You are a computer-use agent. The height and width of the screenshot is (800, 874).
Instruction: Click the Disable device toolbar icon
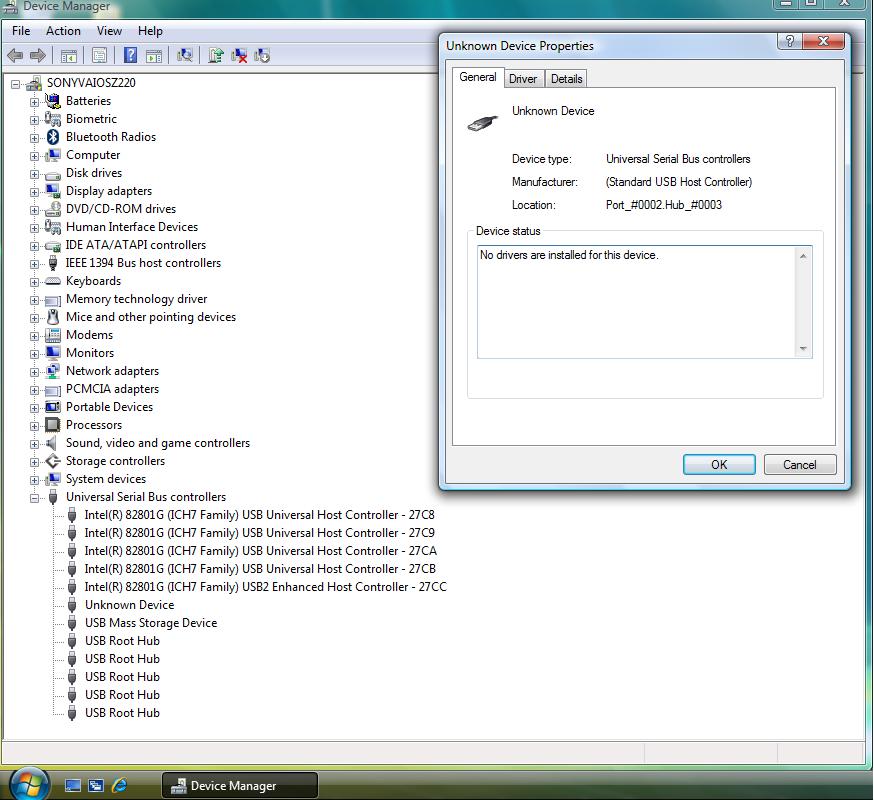(x=262, y=55)
